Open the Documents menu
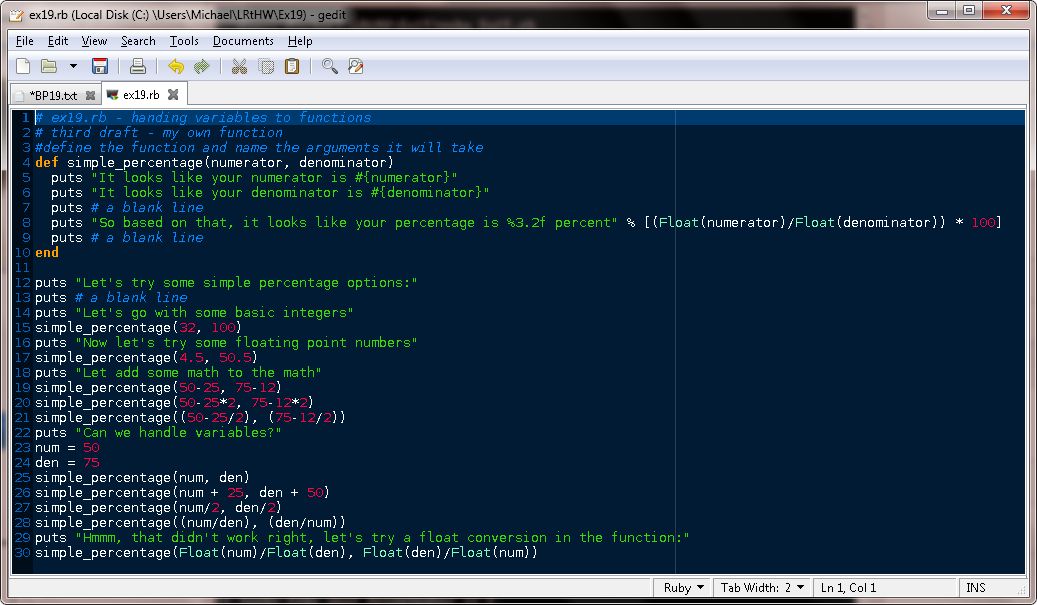 243,41
